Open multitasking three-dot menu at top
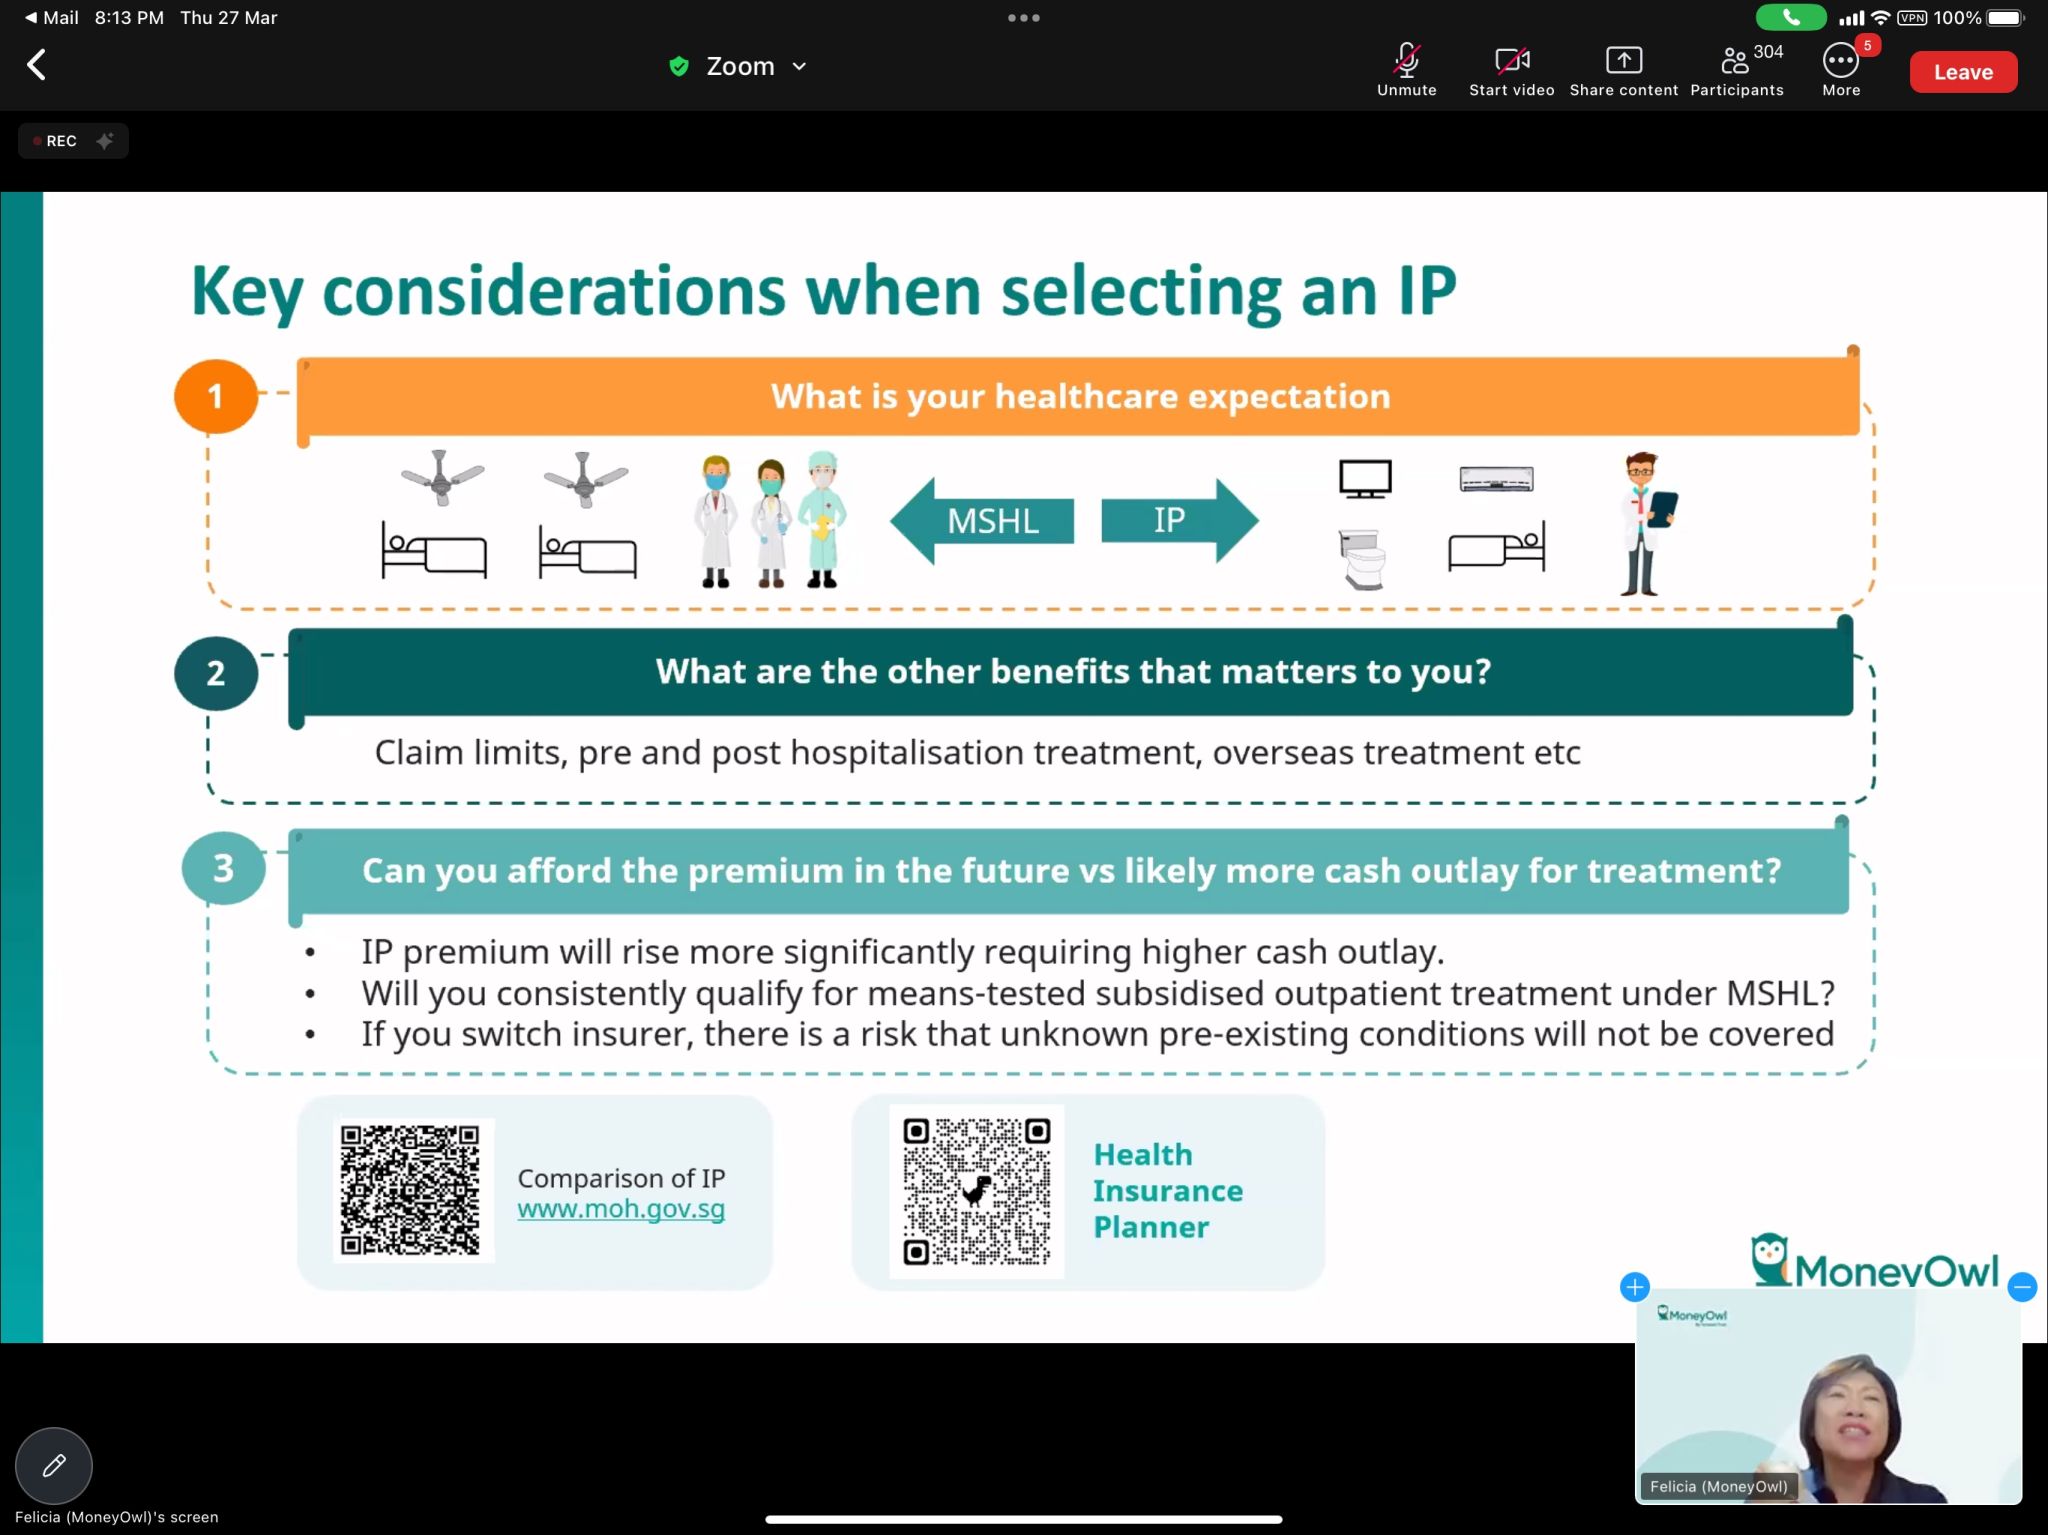The width and height of the screenshot is (2048, 1535). 1024,18
